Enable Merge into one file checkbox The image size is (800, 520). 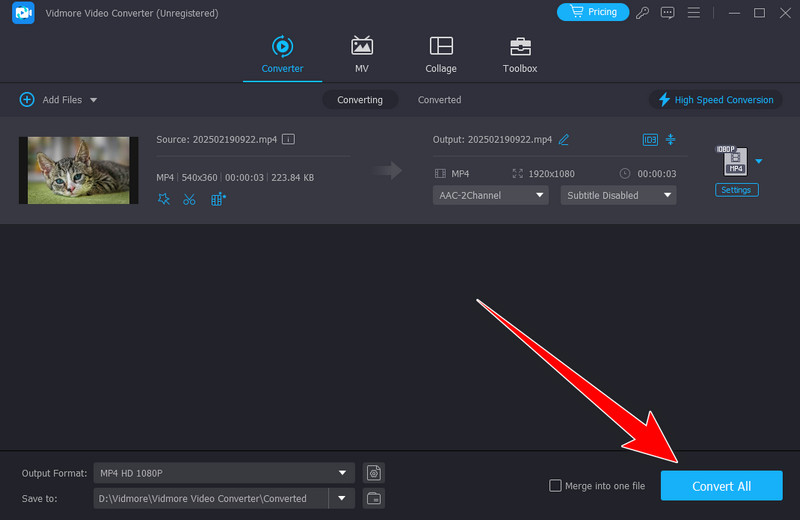point(555,486)
